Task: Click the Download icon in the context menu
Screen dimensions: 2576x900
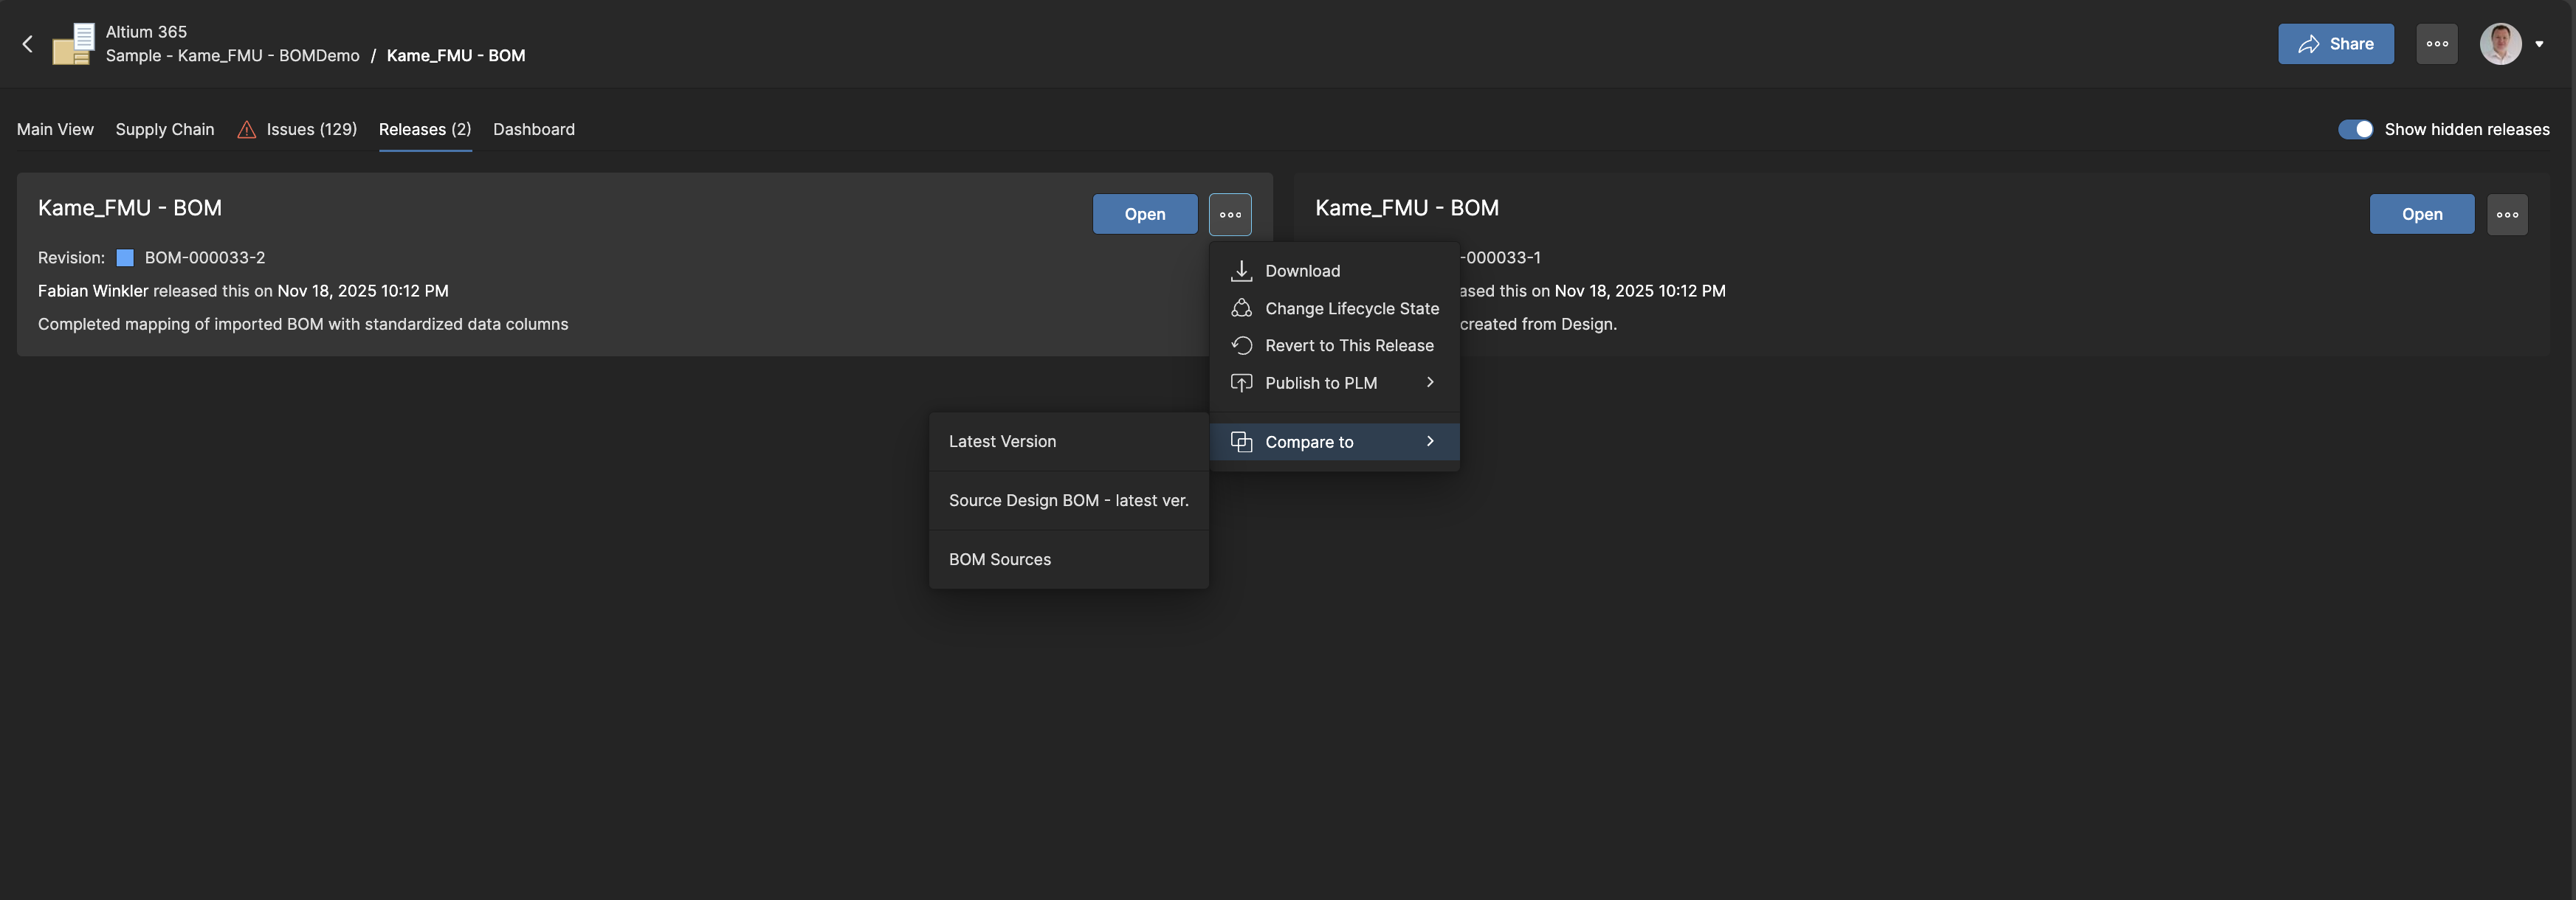Action: (1241, 270)
